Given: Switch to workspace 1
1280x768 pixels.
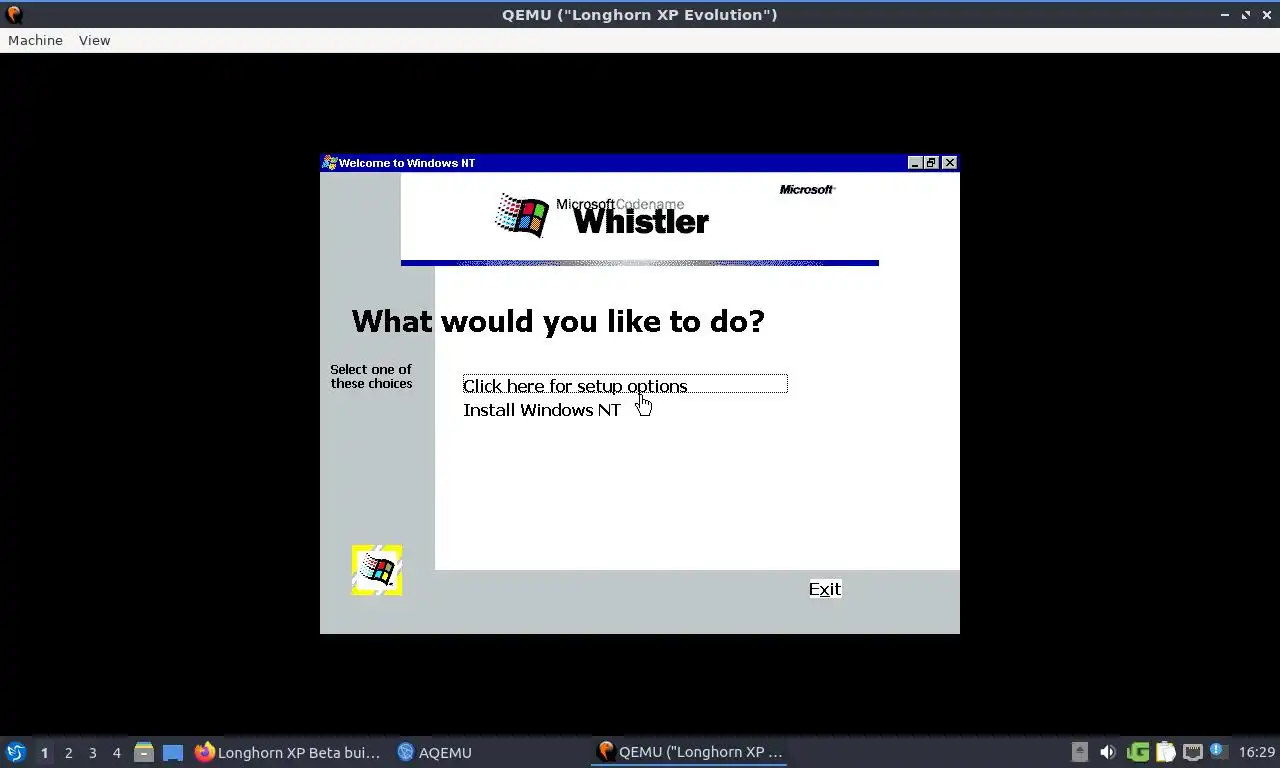Looking at the screenshot, I should coord(44,752).
